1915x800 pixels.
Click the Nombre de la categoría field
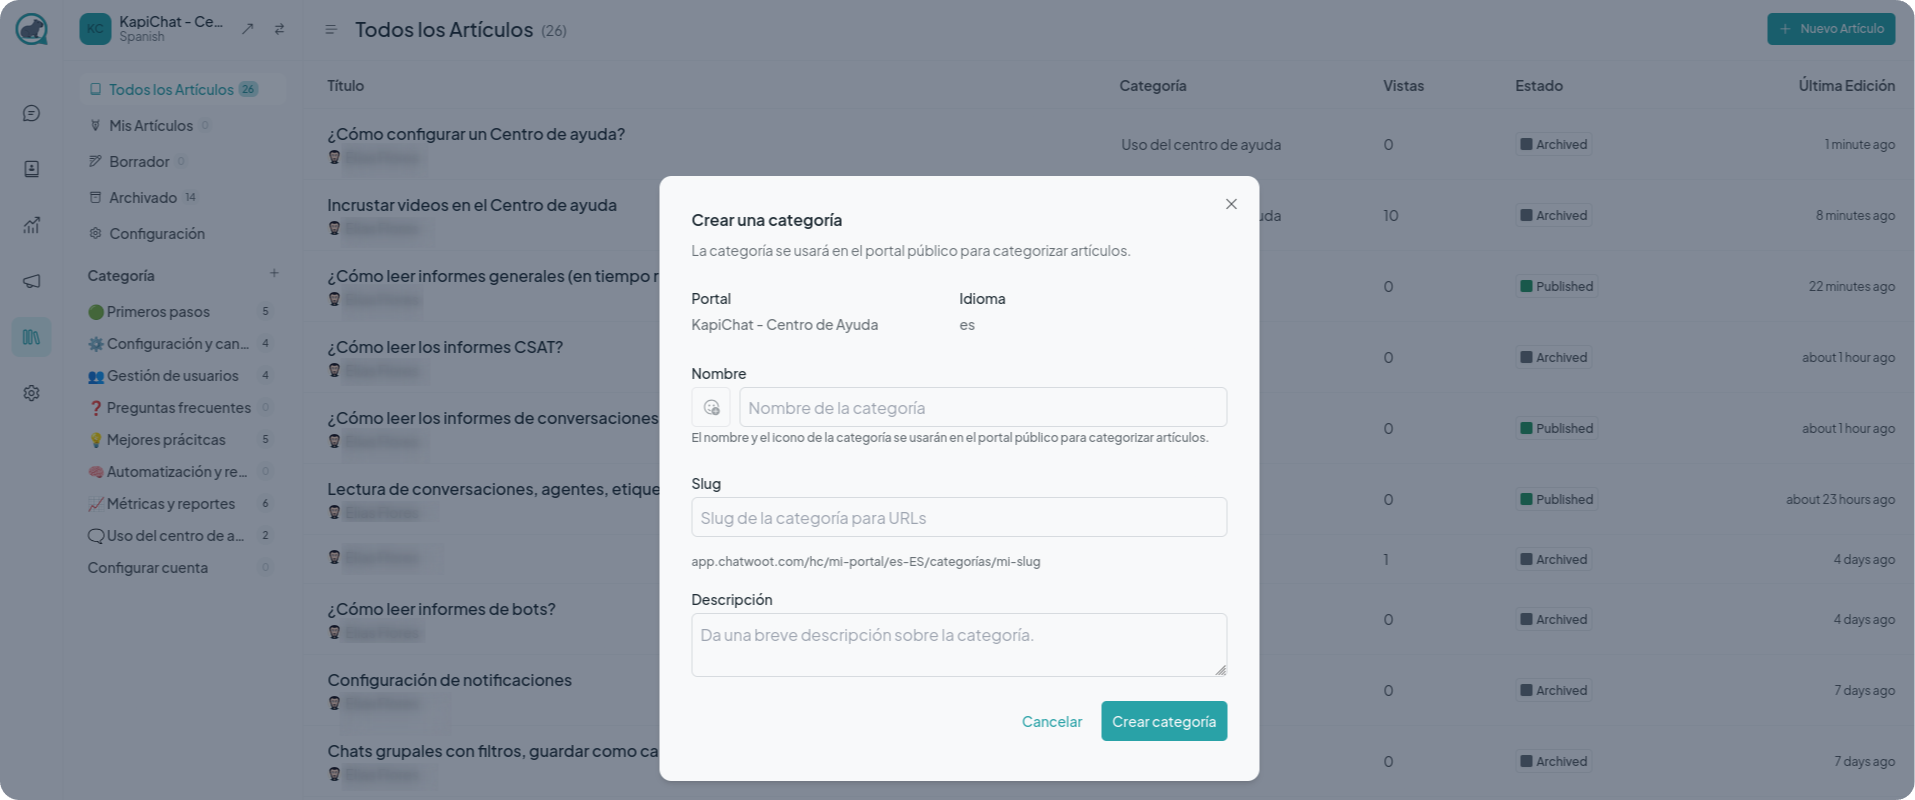[x=983, y=408]
